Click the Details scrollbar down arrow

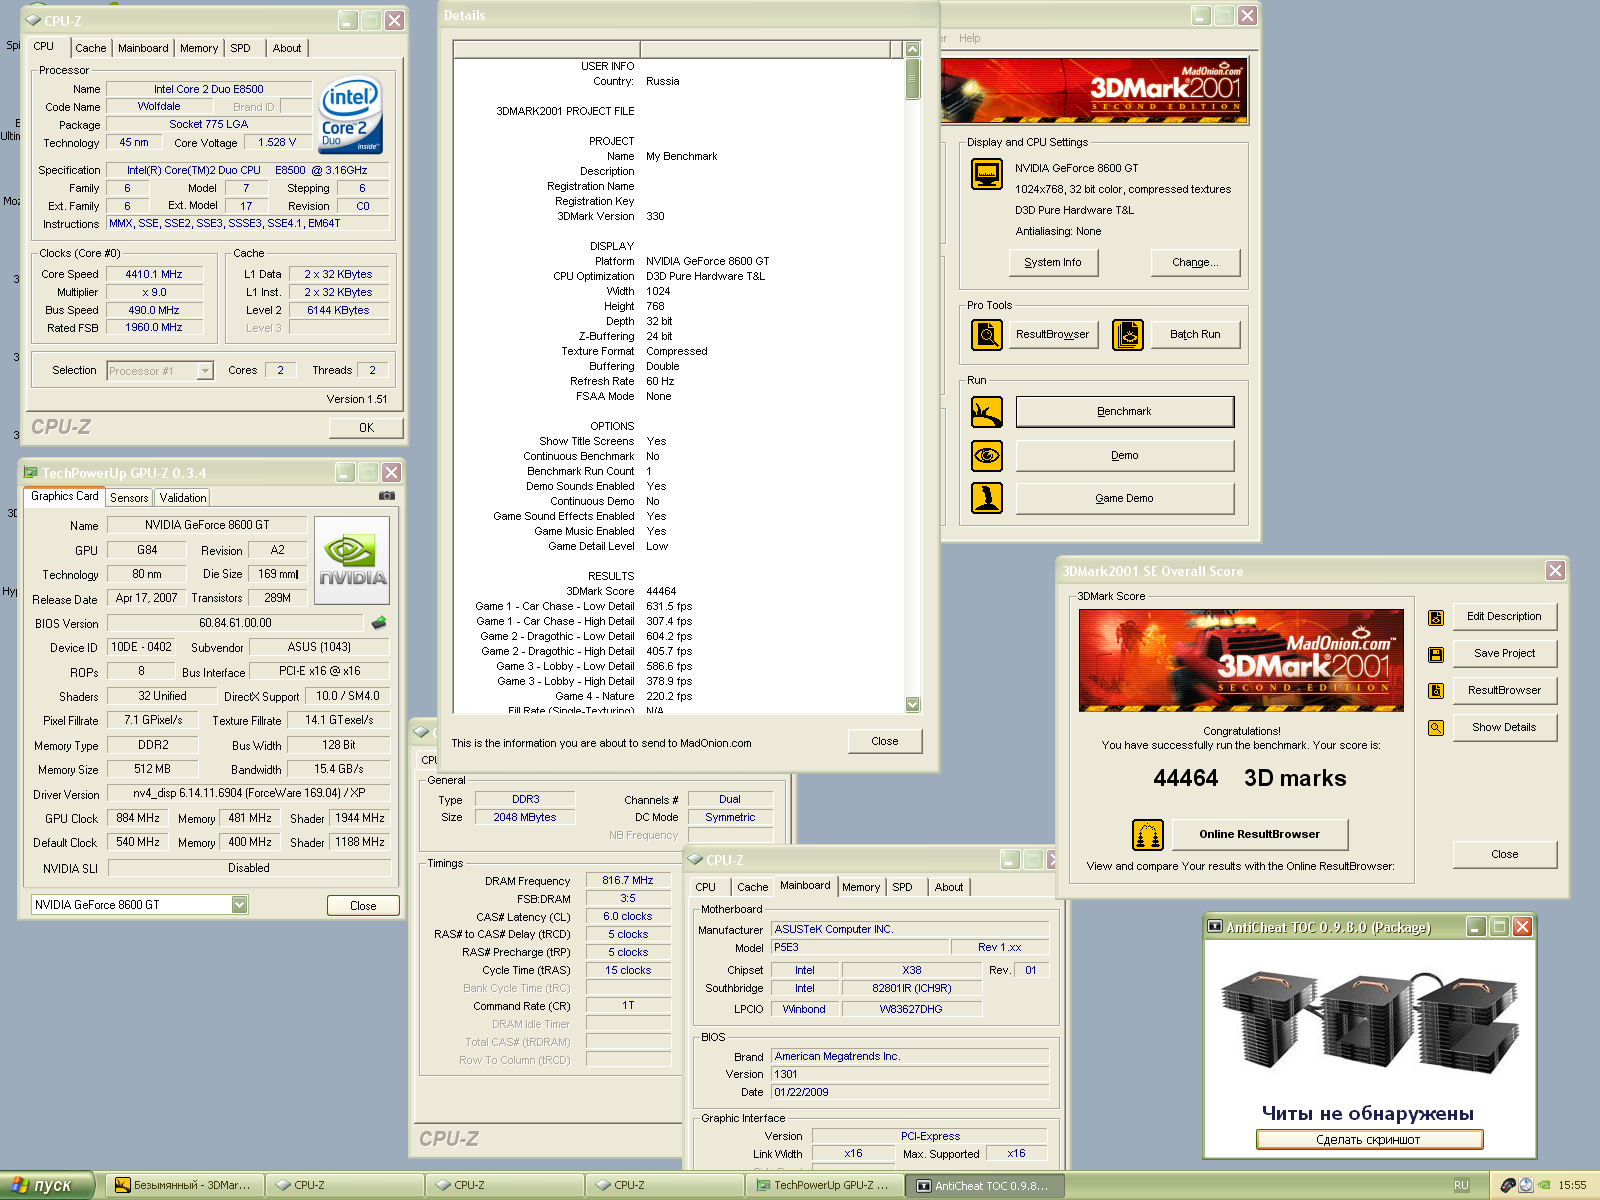coord(913,704)
